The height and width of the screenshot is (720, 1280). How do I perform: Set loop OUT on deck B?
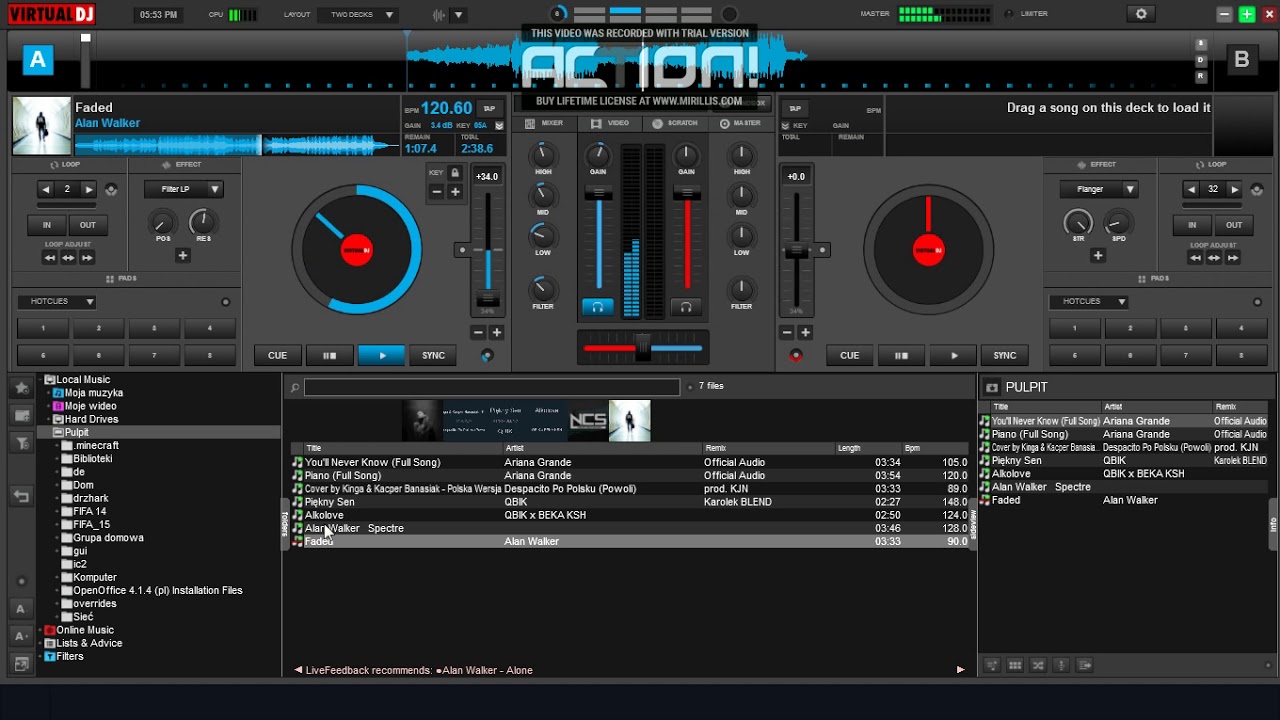click(x=1234, y=225)
